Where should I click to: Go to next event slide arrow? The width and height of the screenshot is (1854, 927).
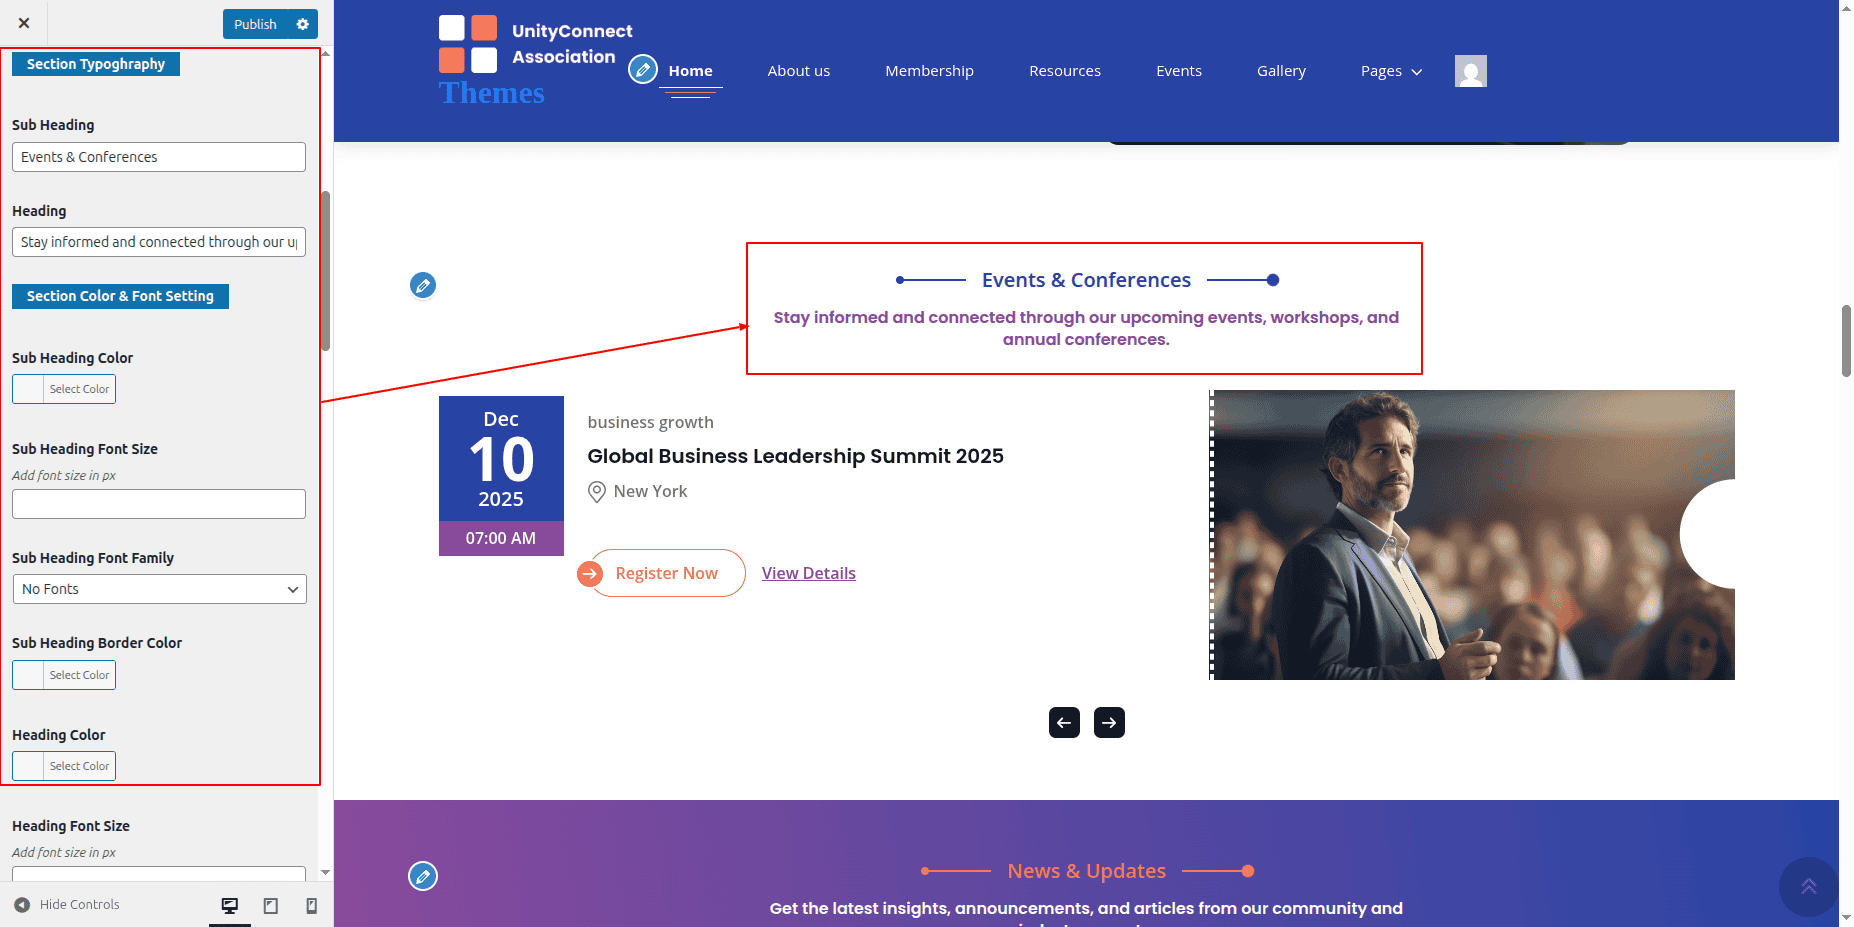[1109, 722]
